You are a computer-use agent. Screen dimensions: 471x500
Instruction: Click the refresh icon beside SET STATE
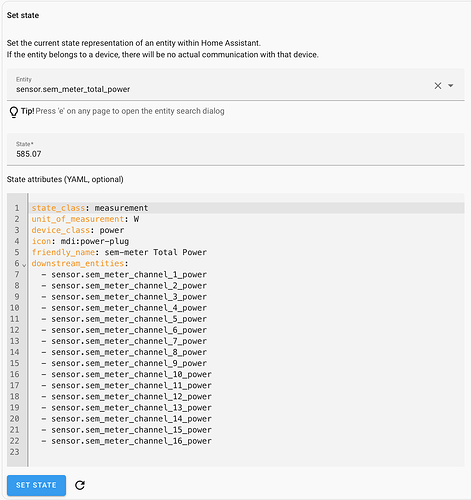pos(80,485)
